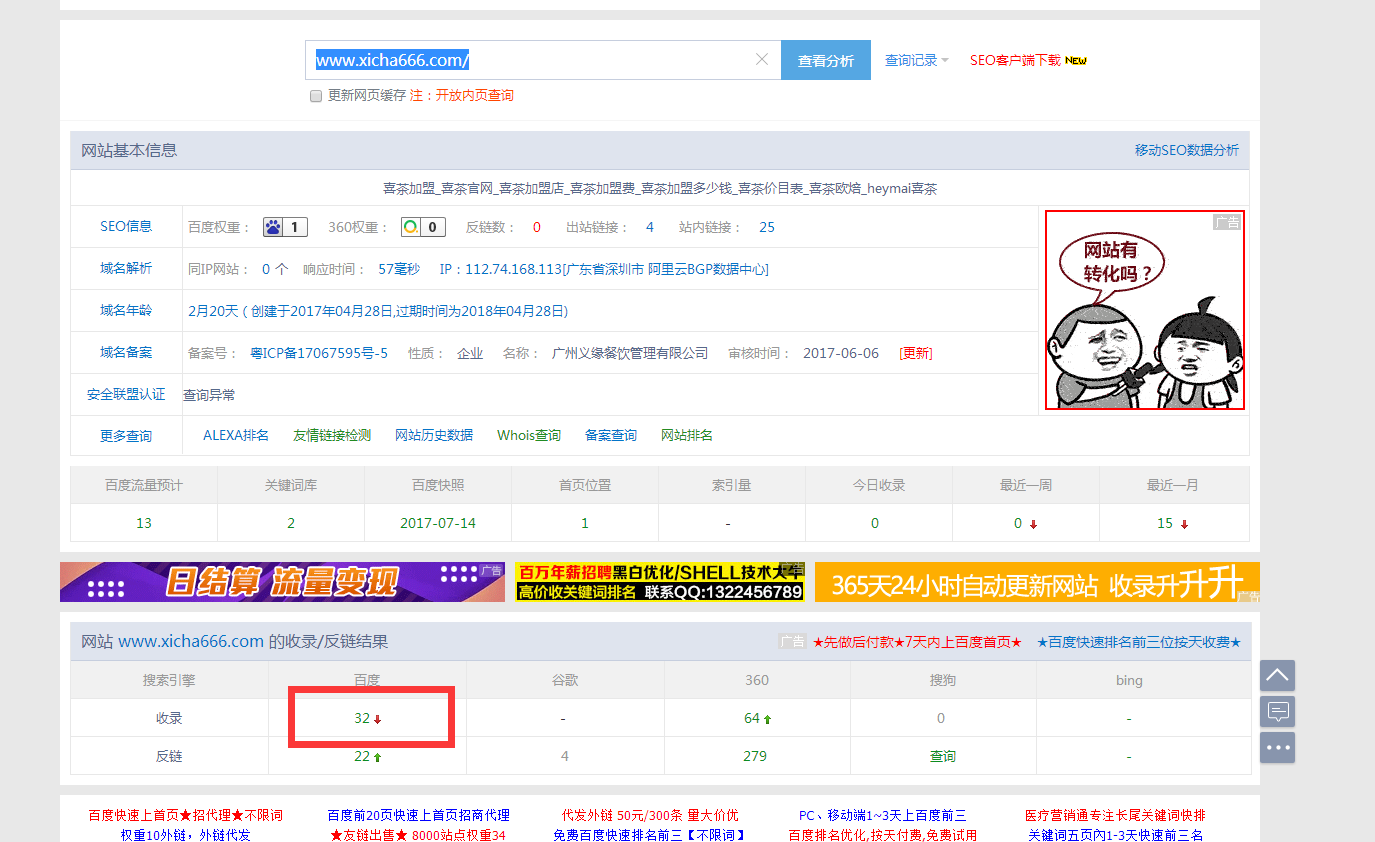Open the orange 365天24小时自动更新网站 banner

tap(1037, 582)
